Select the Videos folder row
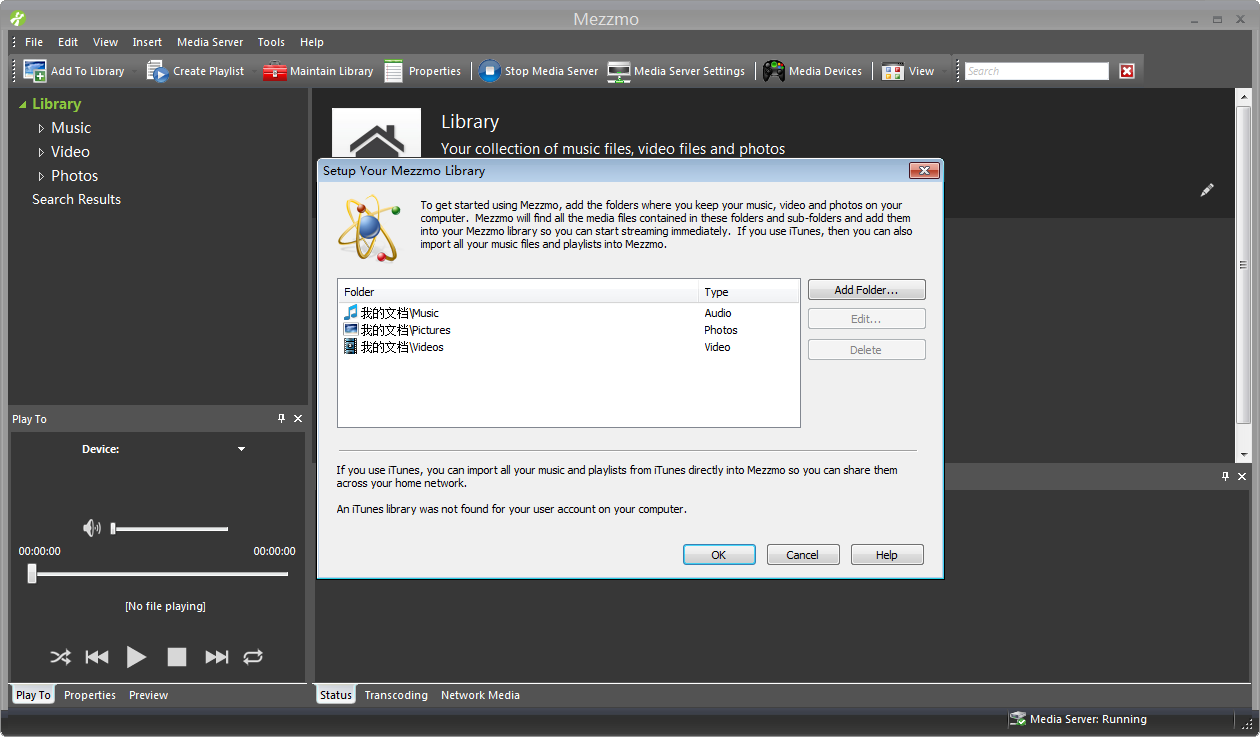Image resolution: width=1260 pixels, height=737 pixels. [x=569, y=347]
